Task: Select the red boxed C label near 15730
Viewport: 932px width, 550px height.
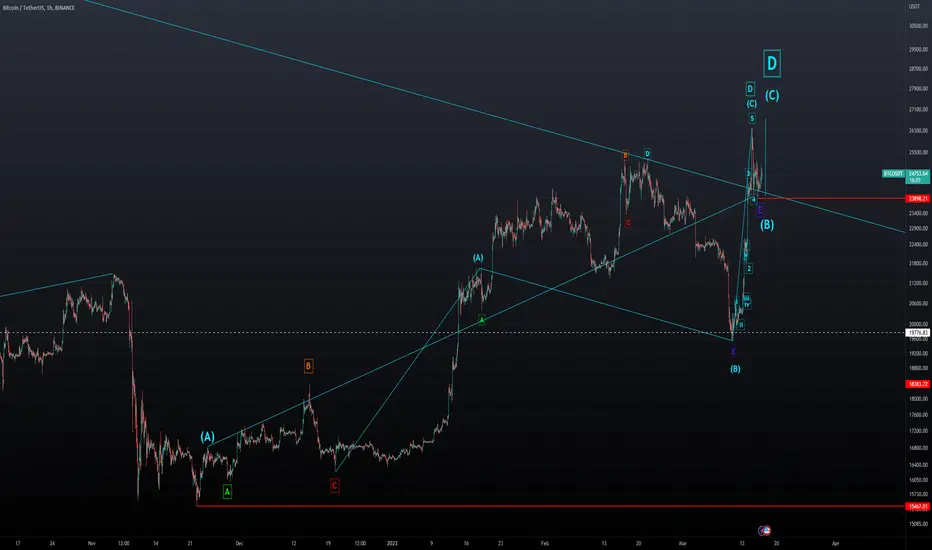Action: (334, 486)
